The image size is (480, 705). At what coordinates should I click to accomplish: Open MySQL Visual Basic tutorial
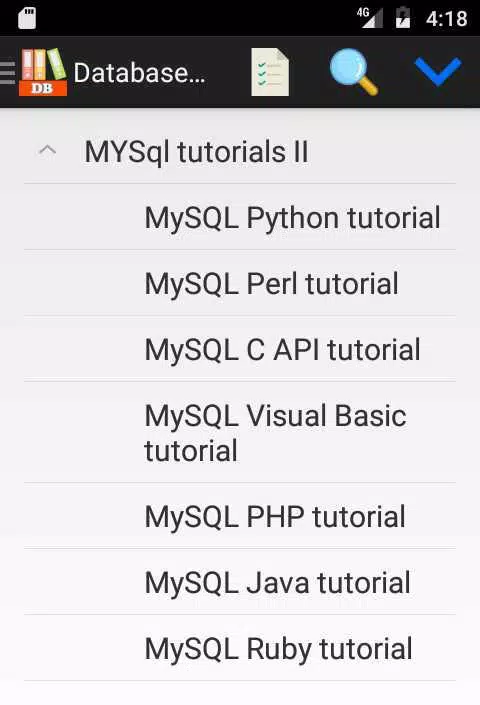click(x=240, y=433)
